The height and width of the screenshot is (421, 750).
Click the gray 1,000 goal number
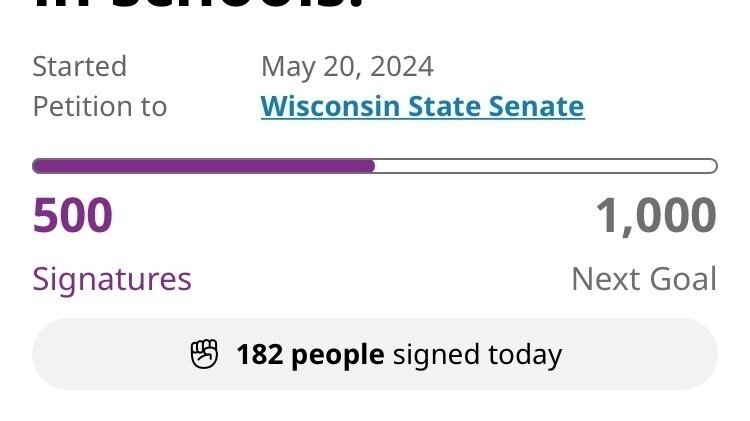click(x=656, y=216)
